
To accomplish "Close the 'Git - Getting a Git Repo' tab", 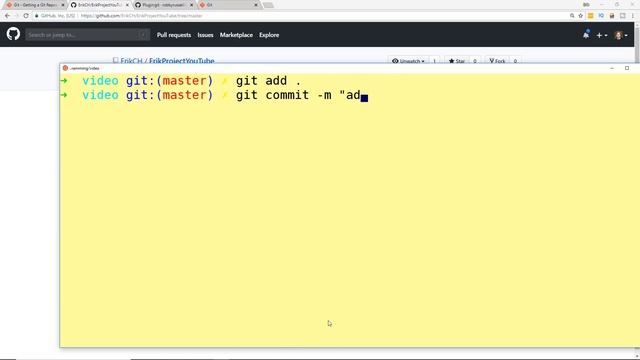I will pyautogui.click(x=62, y=5).
